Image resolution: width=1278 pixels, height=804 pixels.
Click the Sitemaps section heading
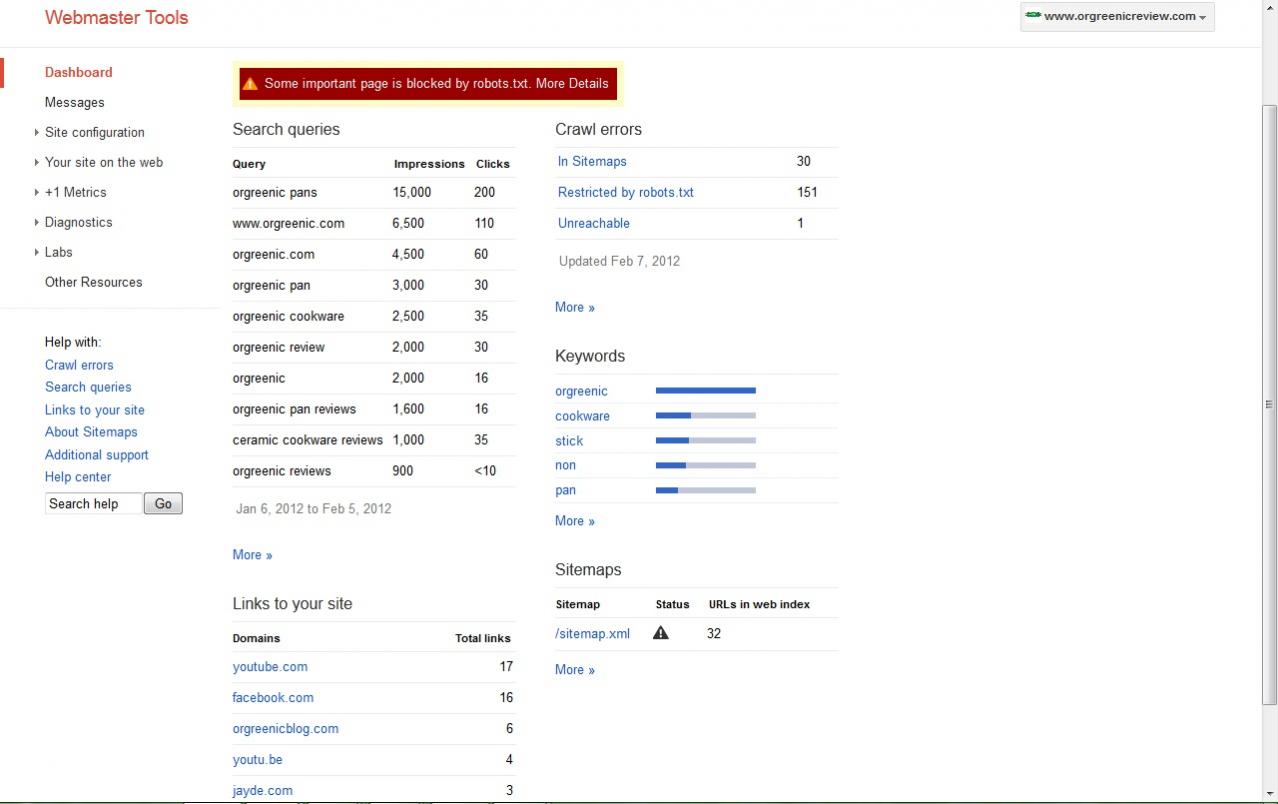pyautogui.click(x=588, y=570)
